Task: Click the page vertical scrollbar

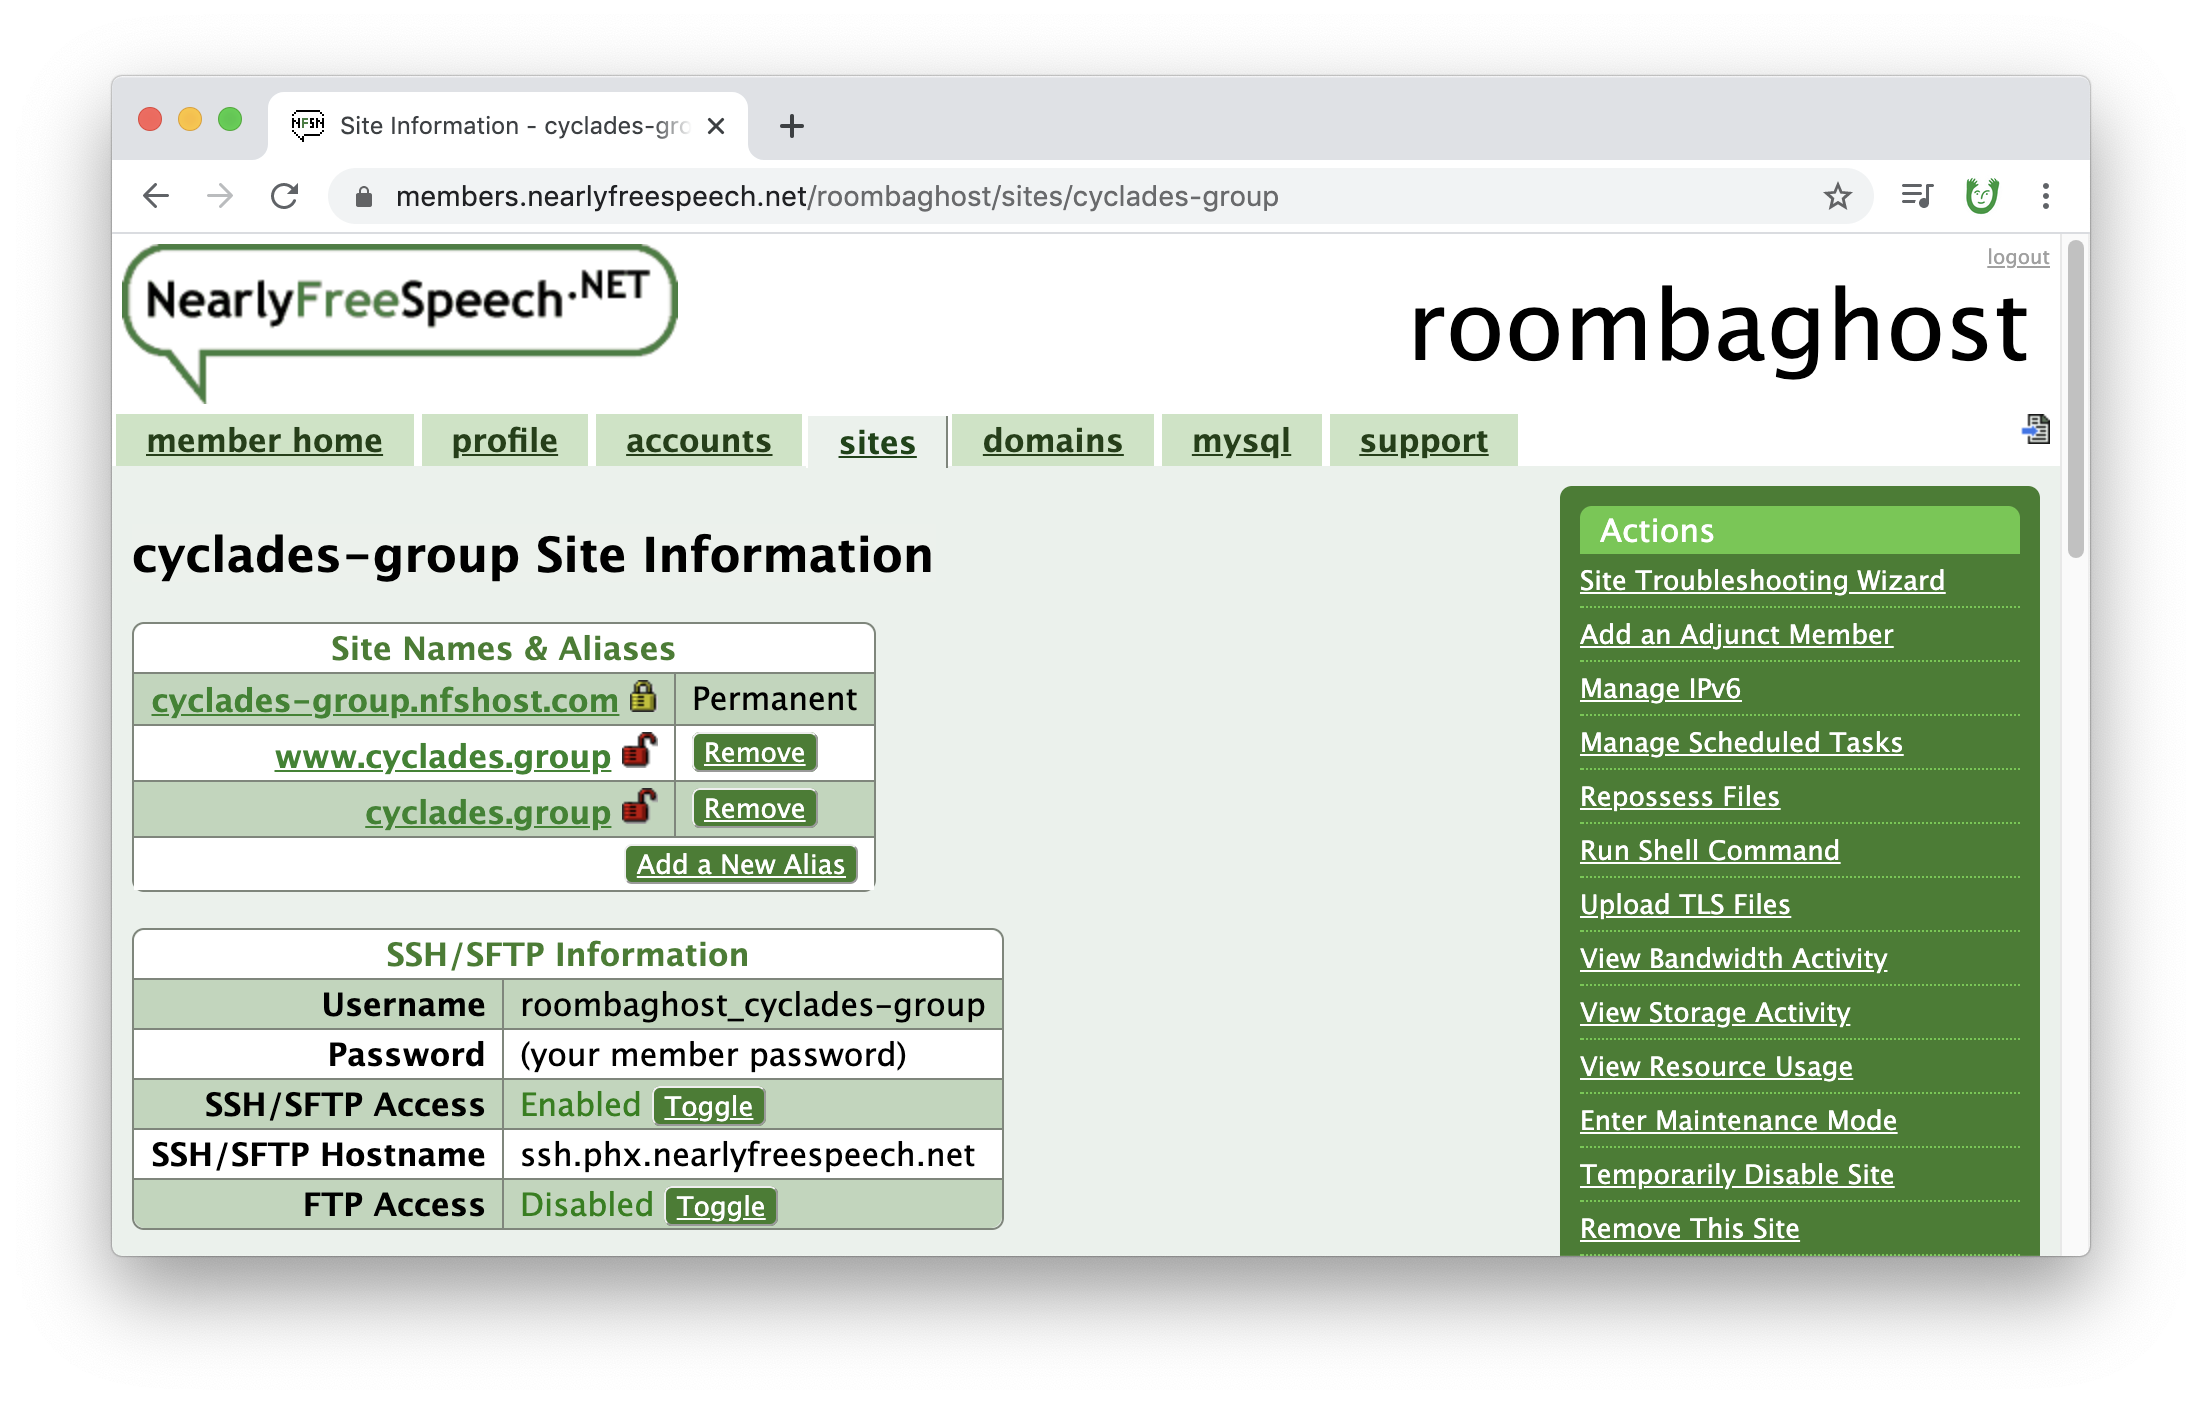Action: click(2075, 400)
